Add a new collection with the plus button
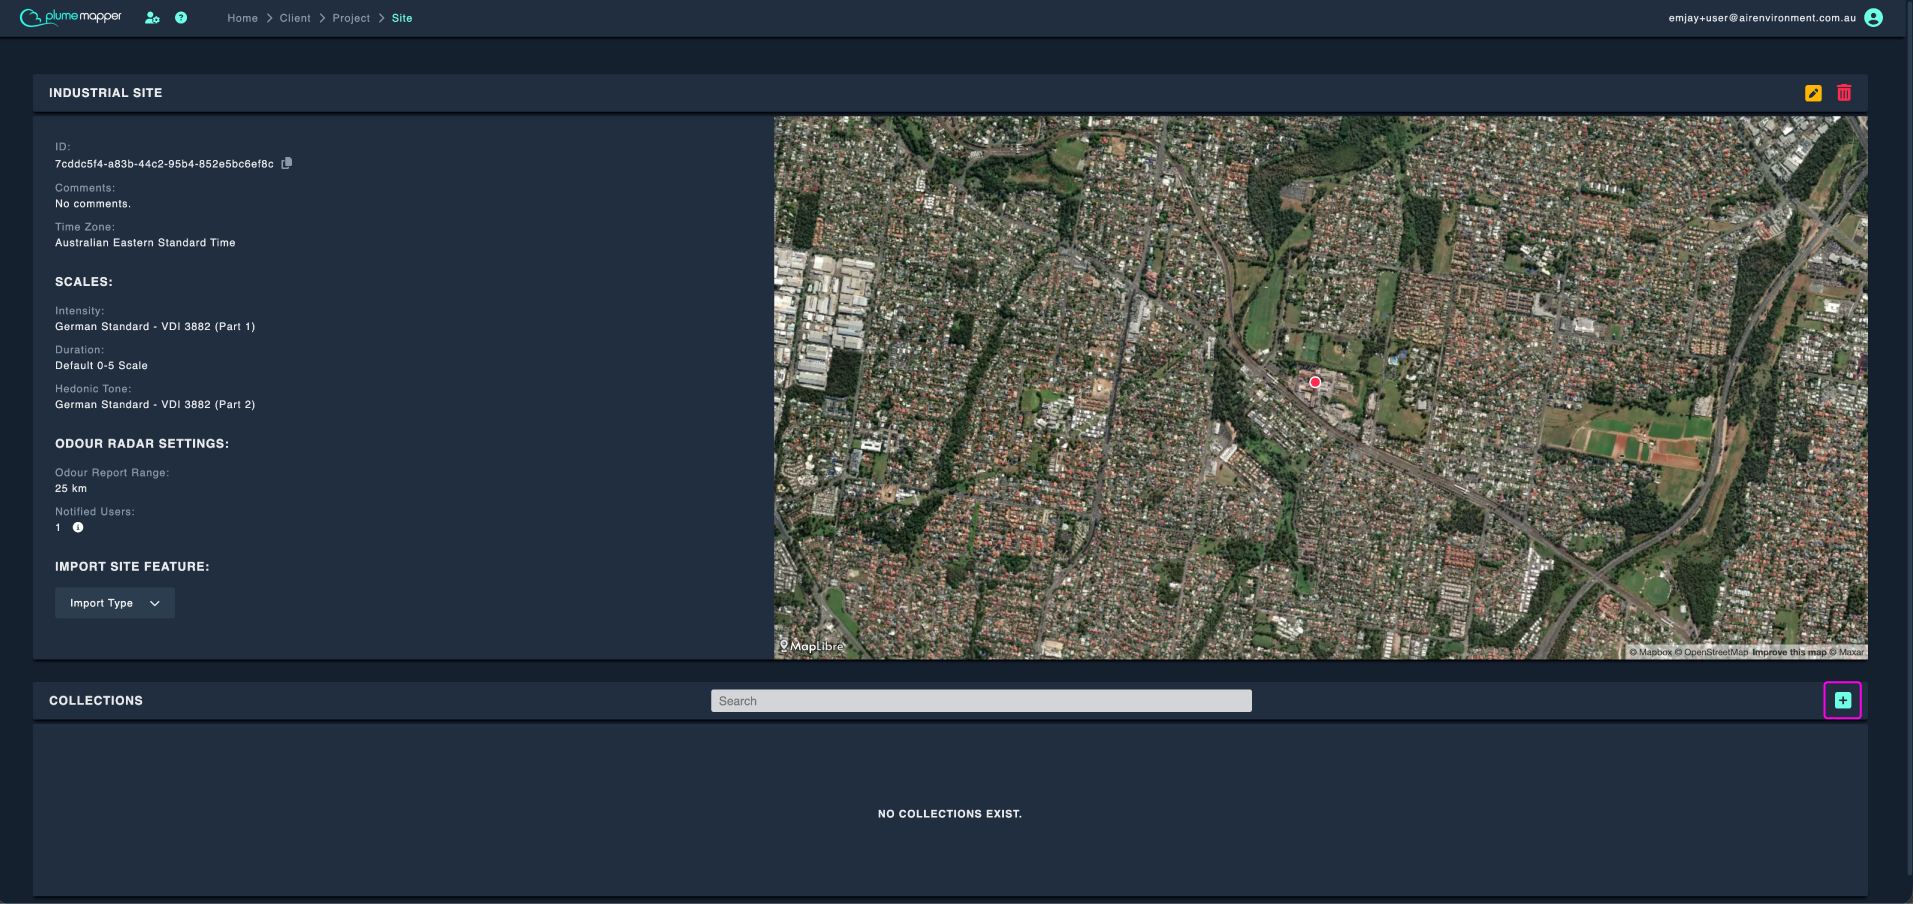The height and width of the screenshot is (904, 1913). point(1843,701)
